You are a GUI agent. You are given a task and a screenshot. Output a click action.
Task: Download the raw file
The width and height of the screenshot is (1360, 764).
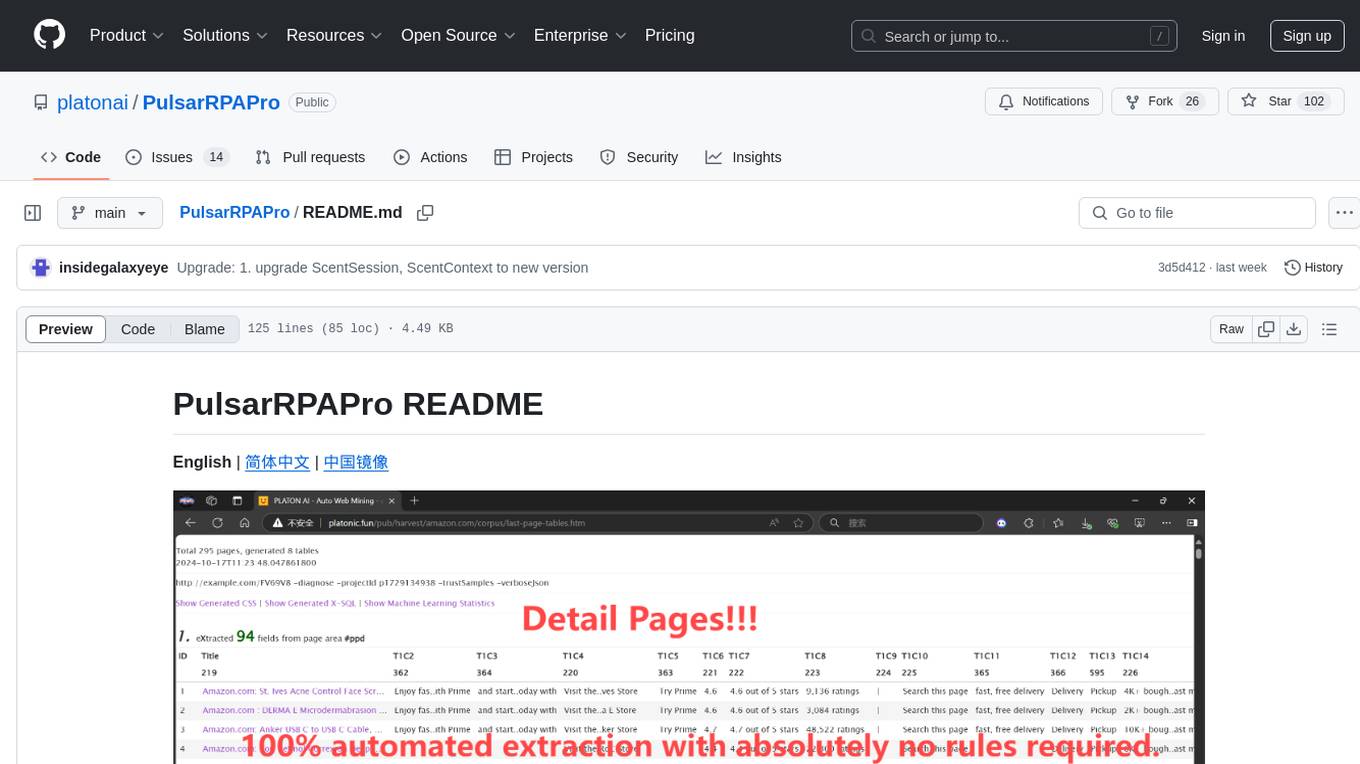[1293, 329]
